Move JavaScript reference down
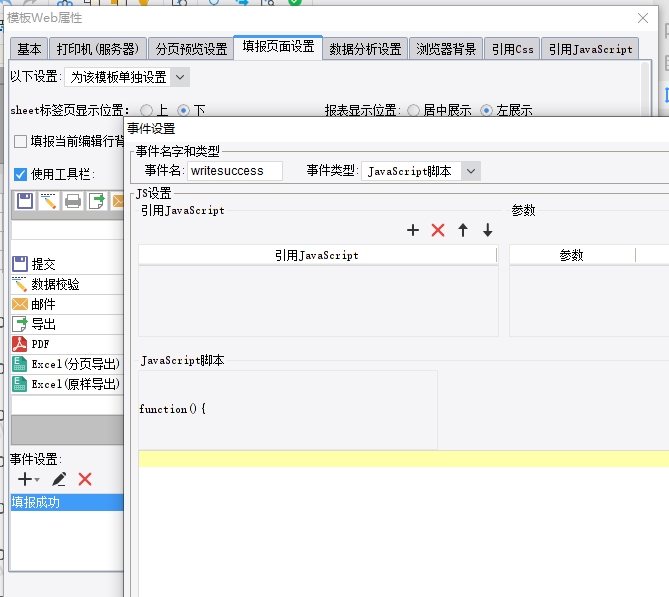 (x=488, y=230)
